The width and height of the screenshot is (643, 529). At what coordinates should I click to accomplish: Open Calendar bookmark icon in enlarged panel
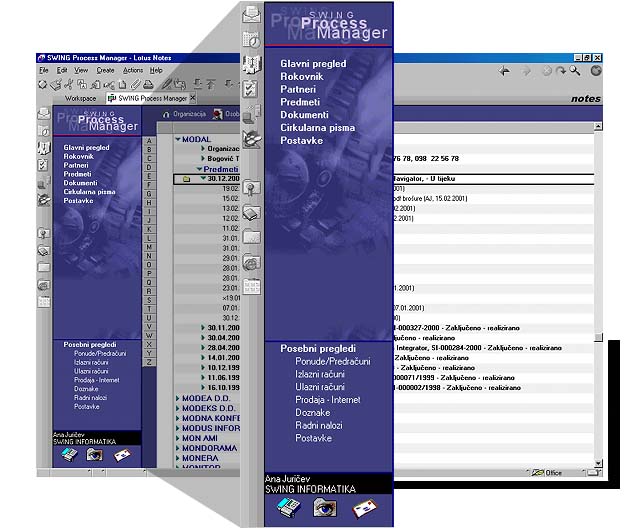pyautogui.click(x=251, y=40)
